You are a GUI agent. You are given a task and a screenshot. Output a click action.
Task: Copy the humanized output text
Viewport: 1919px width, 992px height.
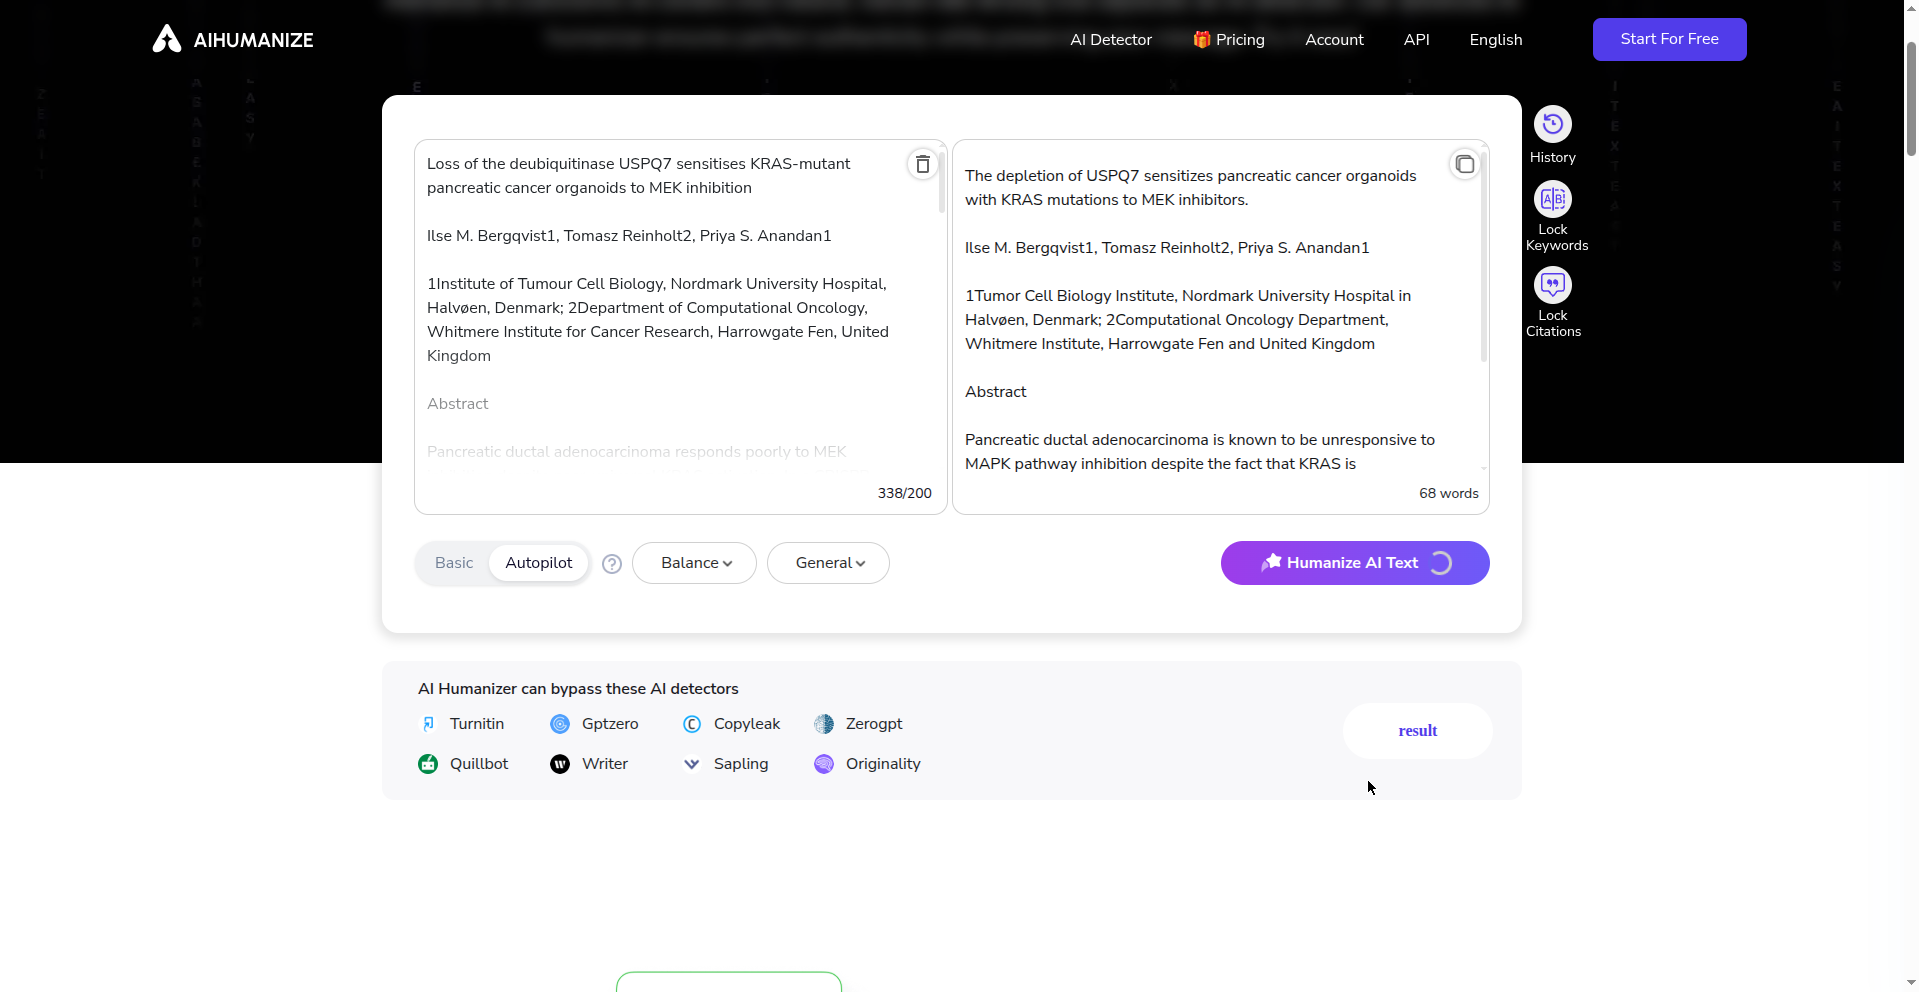(x=1464, y=164)
